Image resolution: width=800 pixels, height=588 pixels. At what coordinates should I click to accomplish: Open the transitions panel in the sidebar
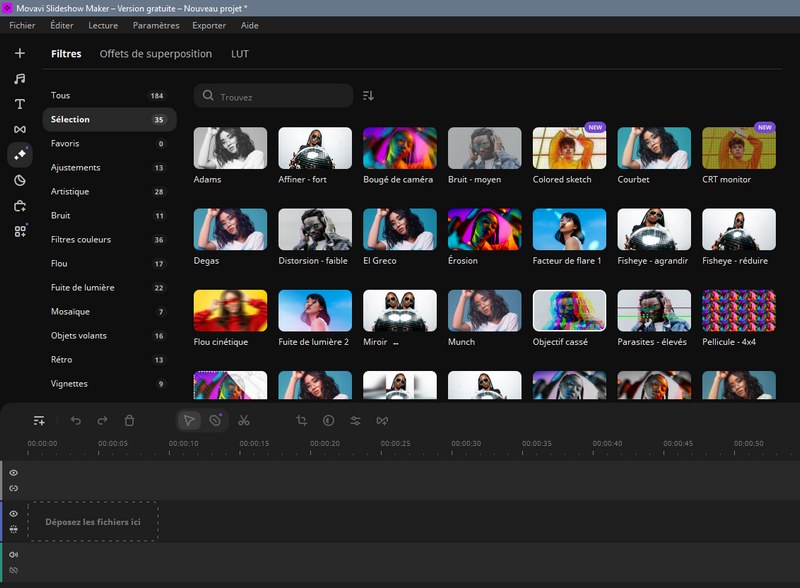pos(19,129)
